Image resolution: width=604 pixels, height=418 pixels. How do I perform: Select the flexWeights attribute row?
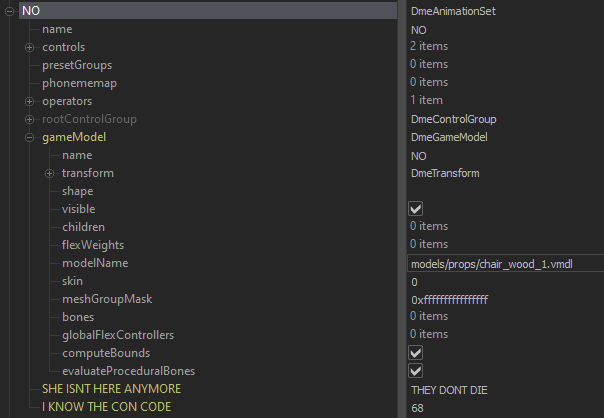[92, 245]
